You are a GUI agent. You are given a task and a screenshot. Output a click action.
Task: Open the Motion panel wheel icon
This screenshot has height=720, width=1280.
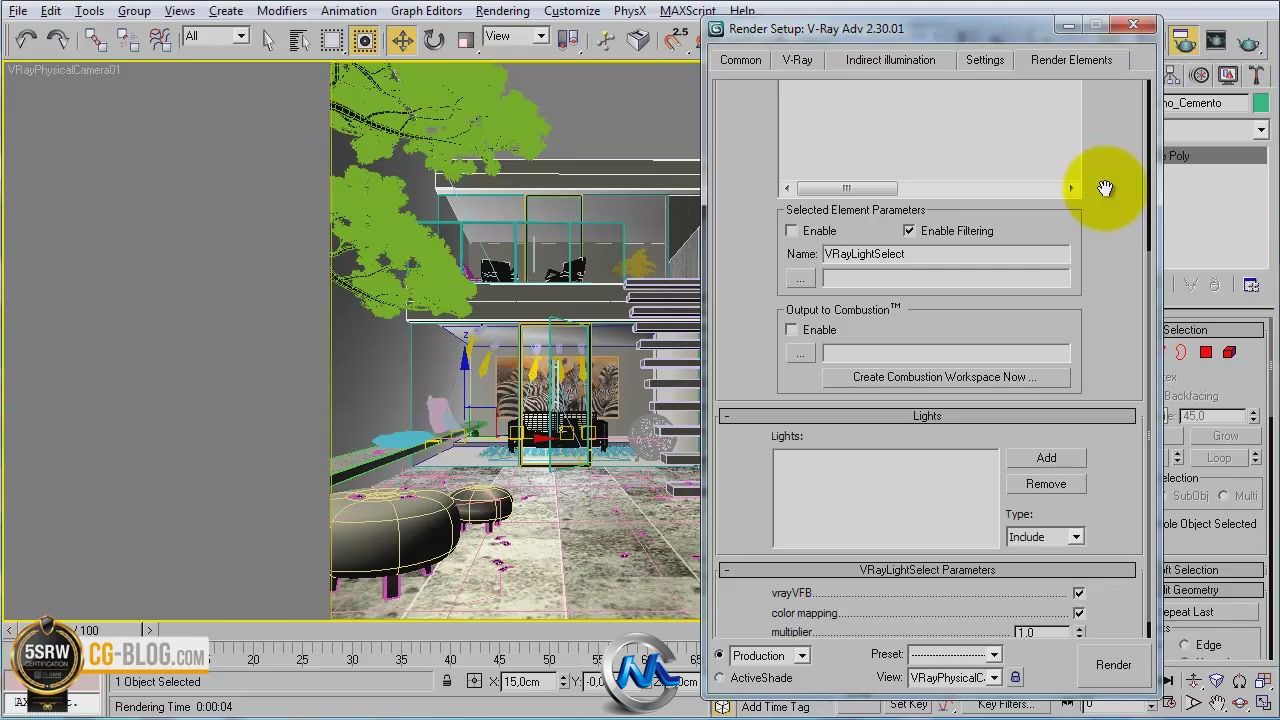point(1201,76)
